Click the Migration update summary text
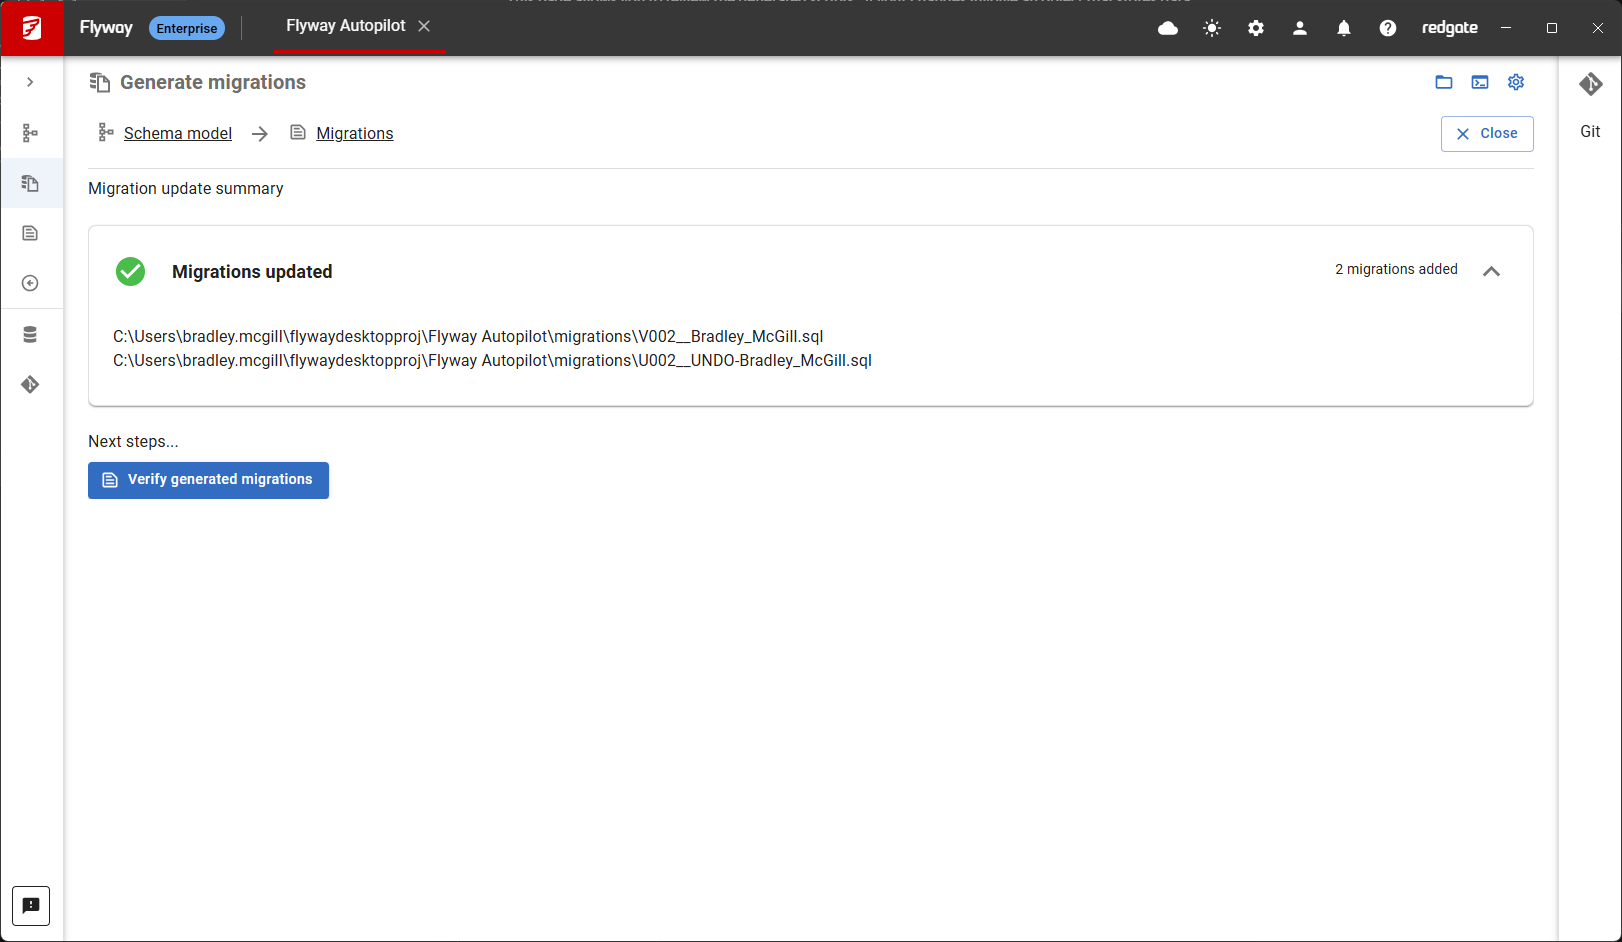This screenshot has height=942, width=1622. pos(186,188)
